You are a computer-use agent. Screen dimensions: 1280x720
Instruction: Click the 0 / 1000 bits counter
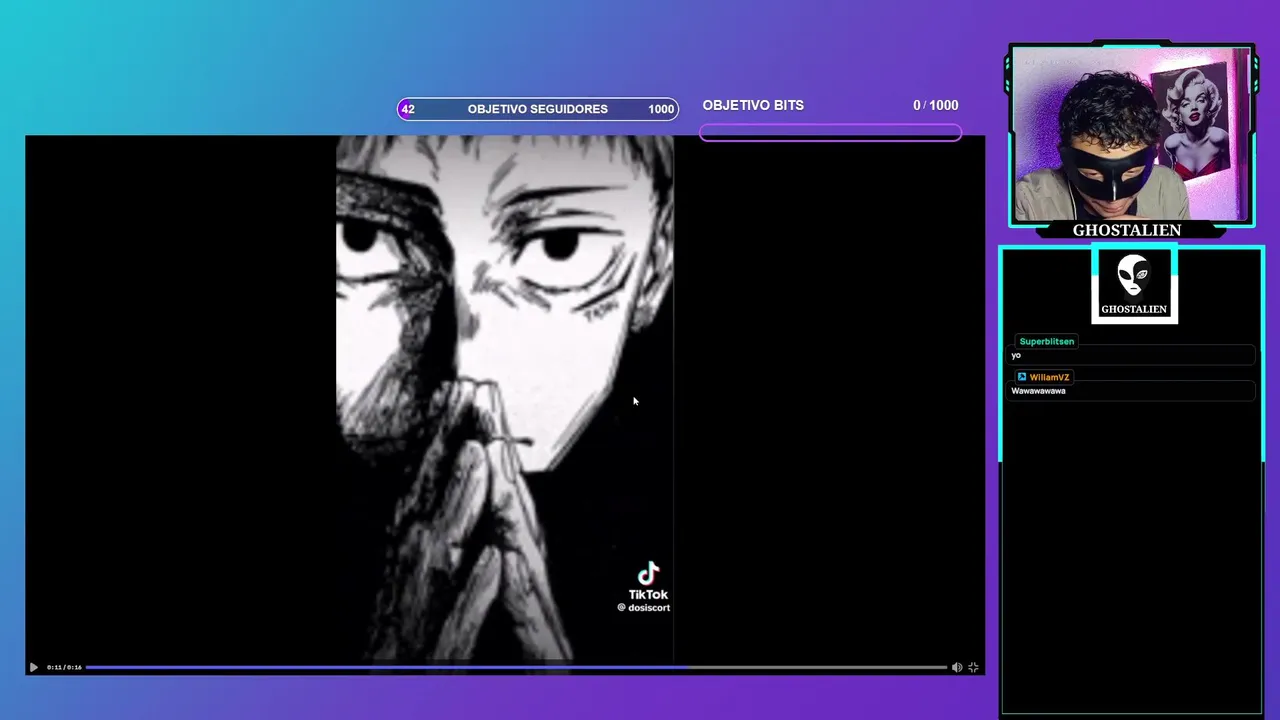(x=935, y=105)
